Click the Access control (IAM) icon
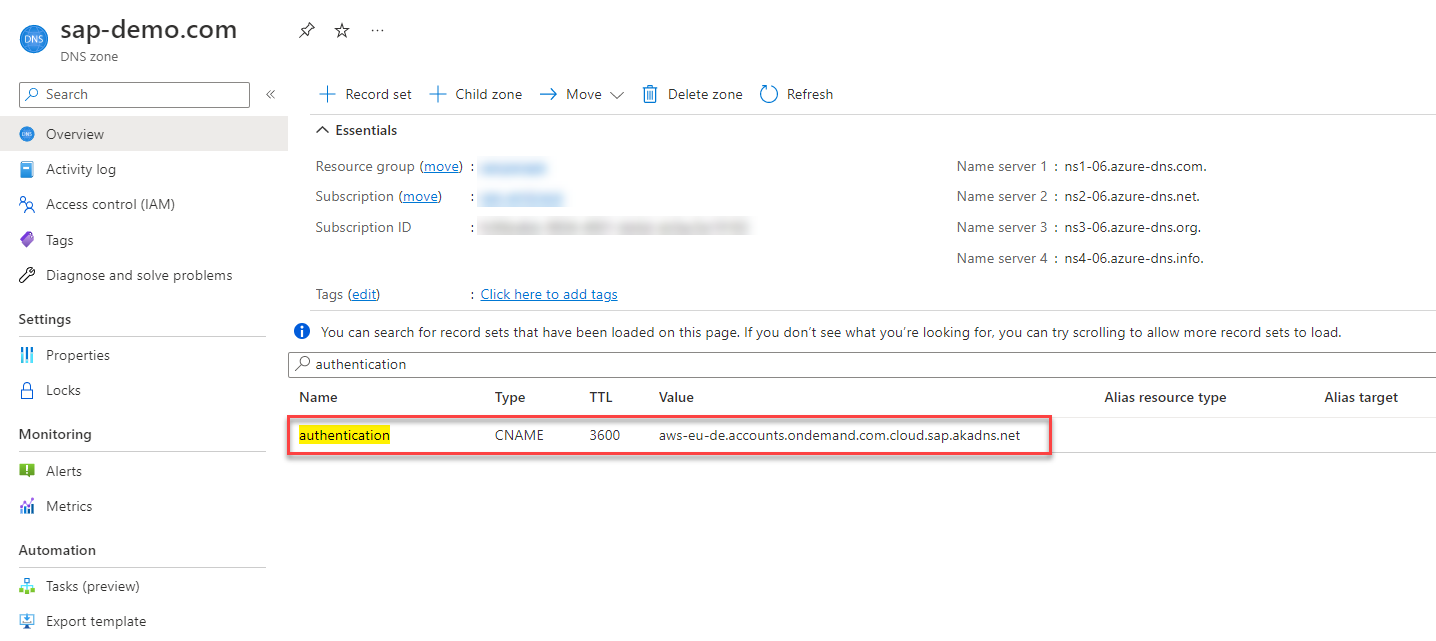Image resolution: width=1436 pixels, height=641 pixels. (x=27, y=204)
